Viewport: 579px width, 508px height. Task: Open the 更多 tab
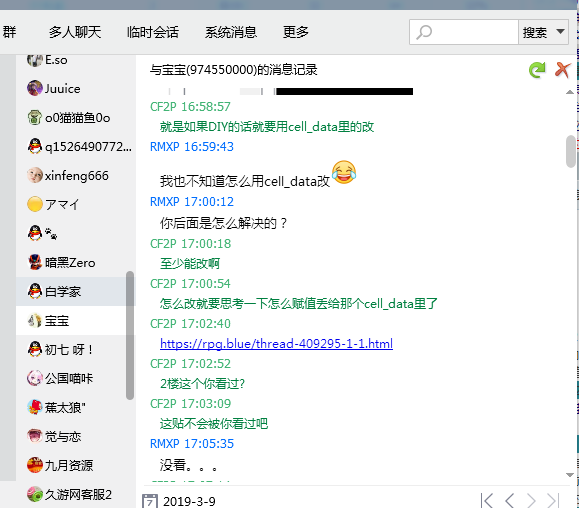(x=295, y=32)
